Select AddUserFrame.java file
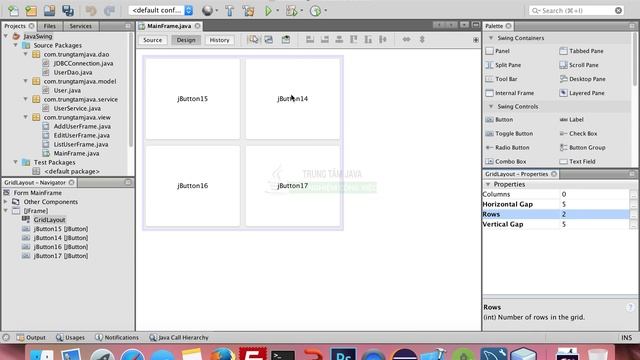This screenshot has width=640, height=360. tap(82, 126)
